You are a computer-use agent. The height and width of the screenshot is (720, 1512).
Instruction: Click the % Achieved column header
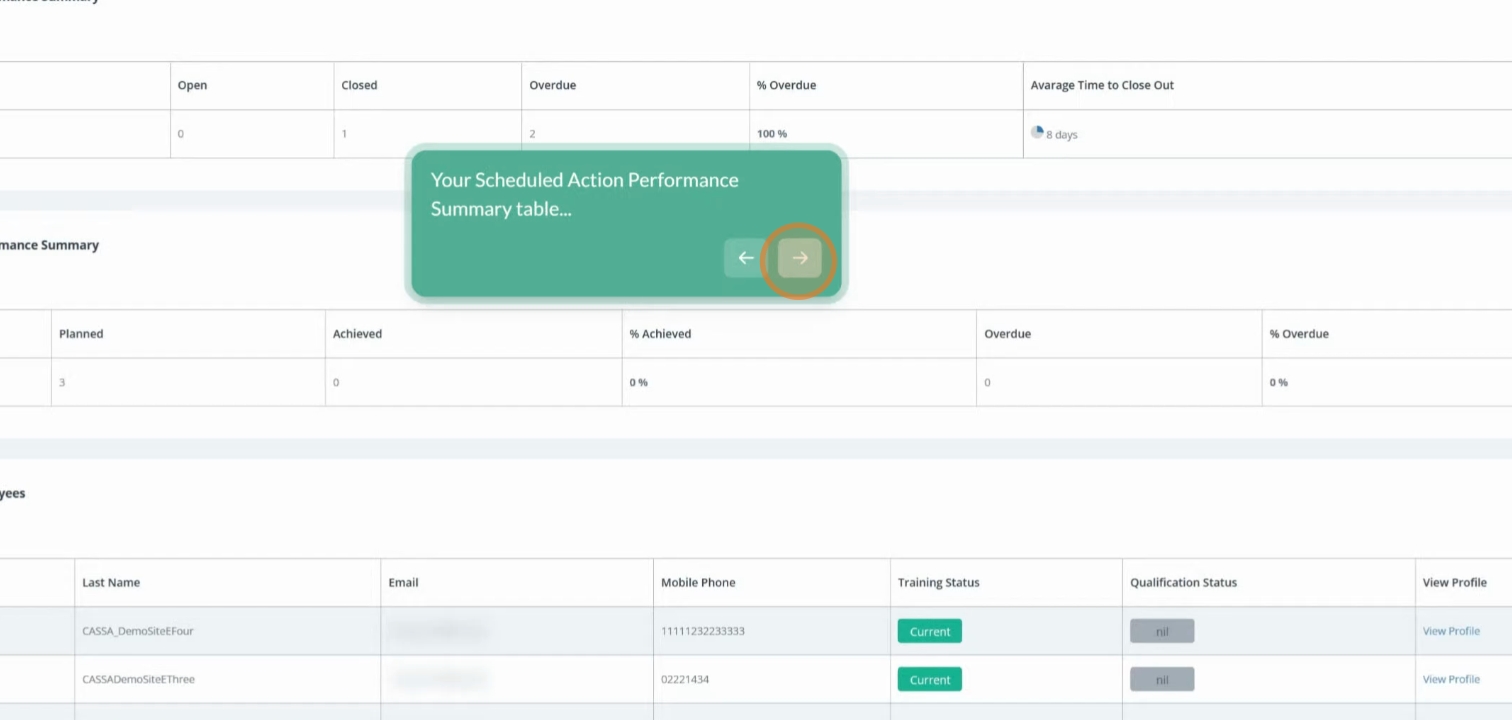click(x=660, y=334)
